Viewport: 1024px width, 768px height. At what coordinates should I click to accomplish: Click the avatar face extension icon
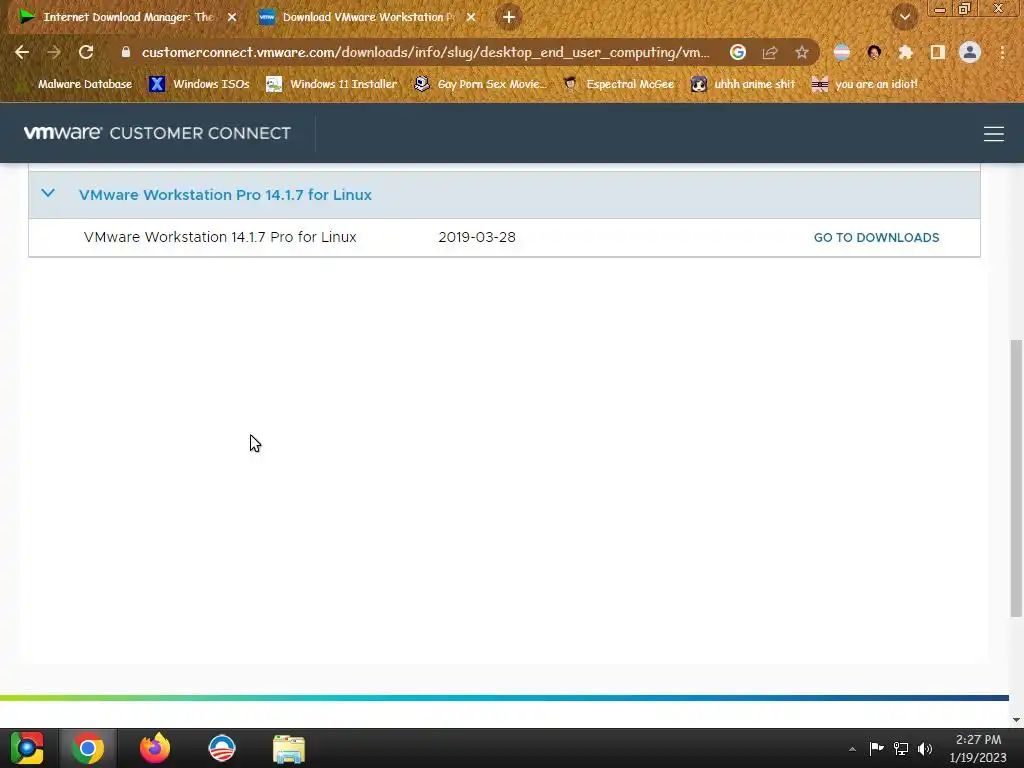(x=874, y=52)
